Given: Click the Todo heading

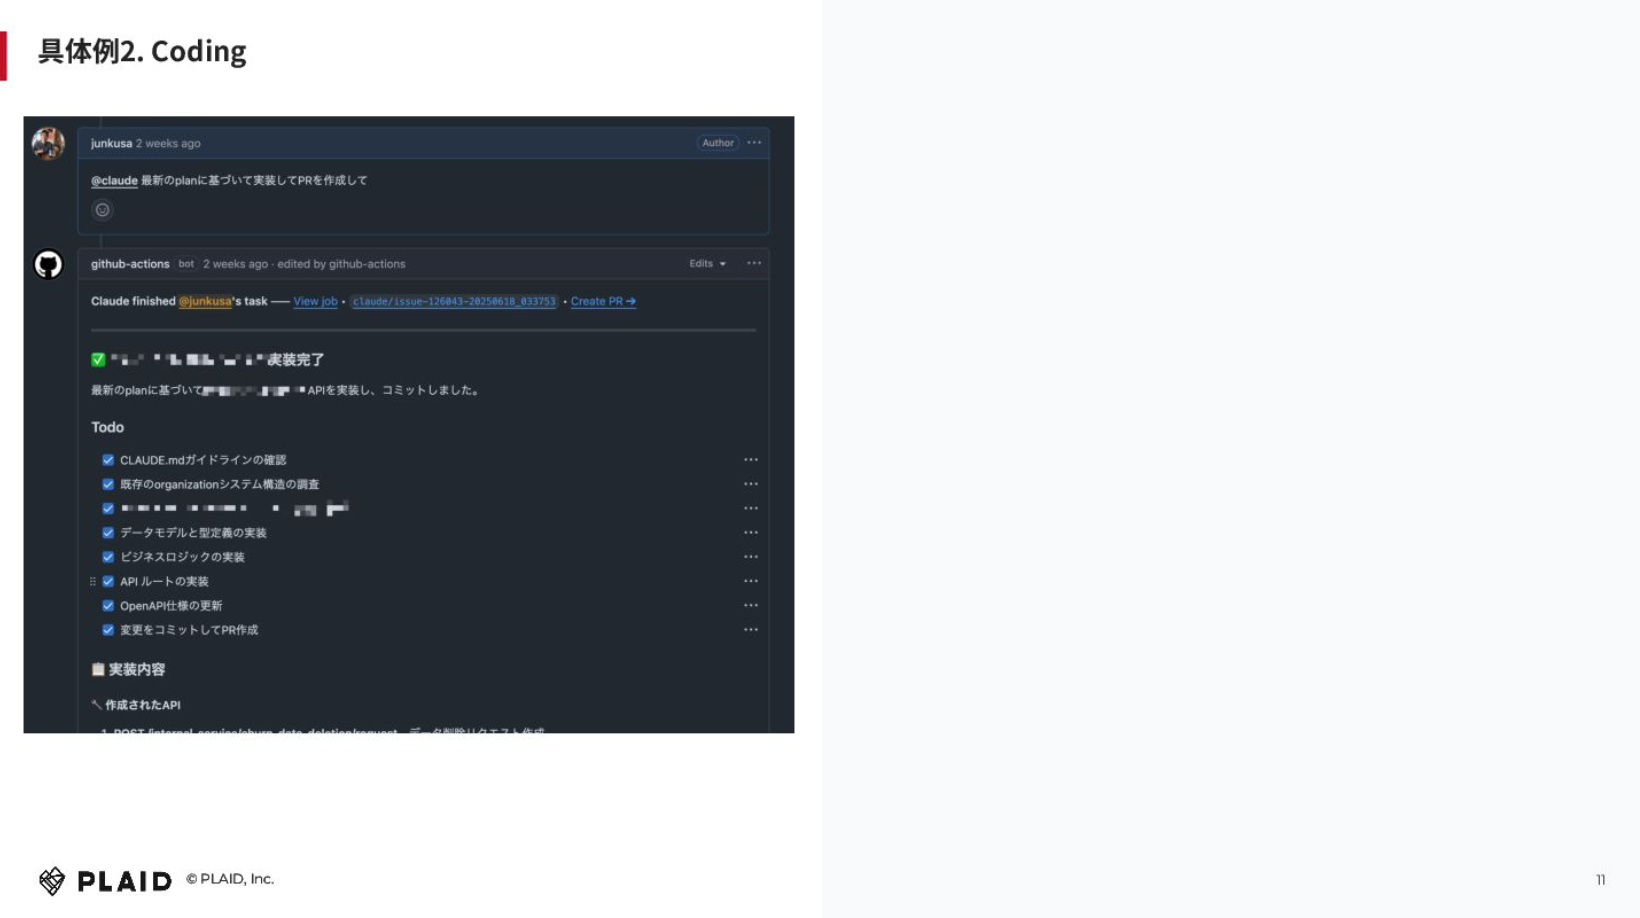Looking at the screenshot, I should click(x=107, y=427).
